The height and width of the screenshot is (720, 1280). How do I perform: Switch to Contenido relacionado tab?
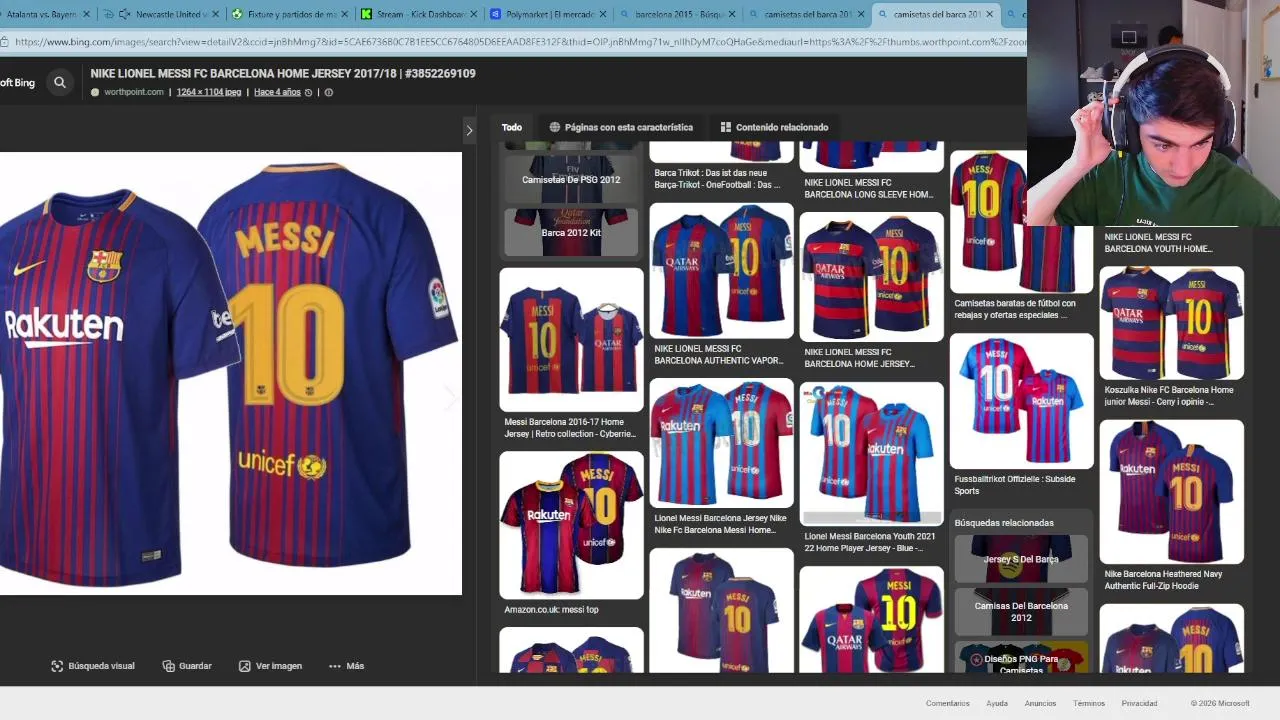774,127
